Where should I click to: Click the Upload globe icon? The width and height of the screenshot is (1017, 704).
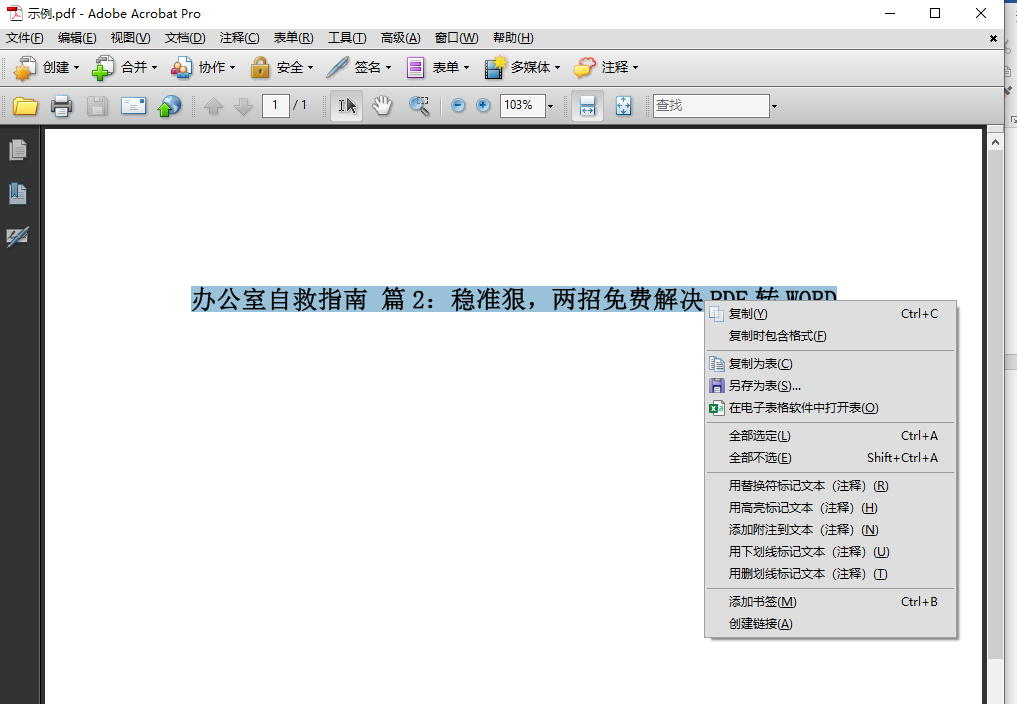[169, 106]
